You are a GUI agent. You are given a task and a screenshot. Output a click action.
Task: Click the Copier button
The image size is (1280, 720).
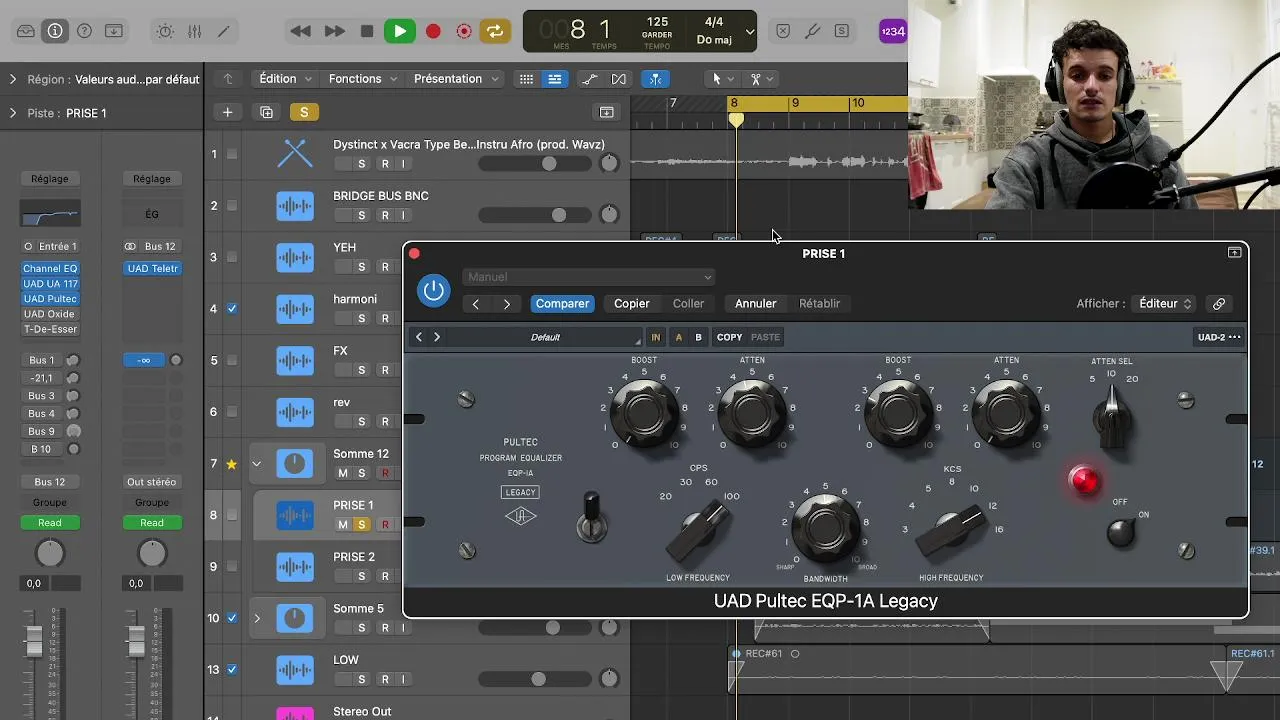coord(631,304)
